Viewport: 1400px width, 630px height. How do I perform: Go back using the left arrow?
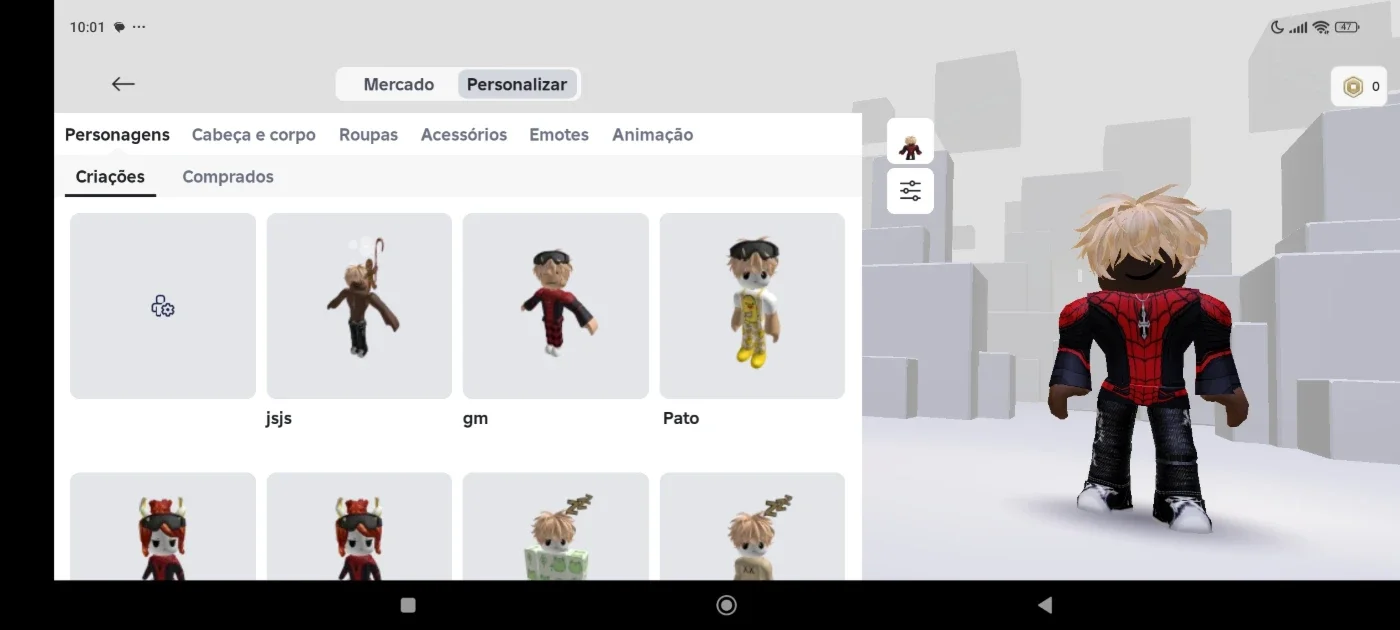point(123,84)
